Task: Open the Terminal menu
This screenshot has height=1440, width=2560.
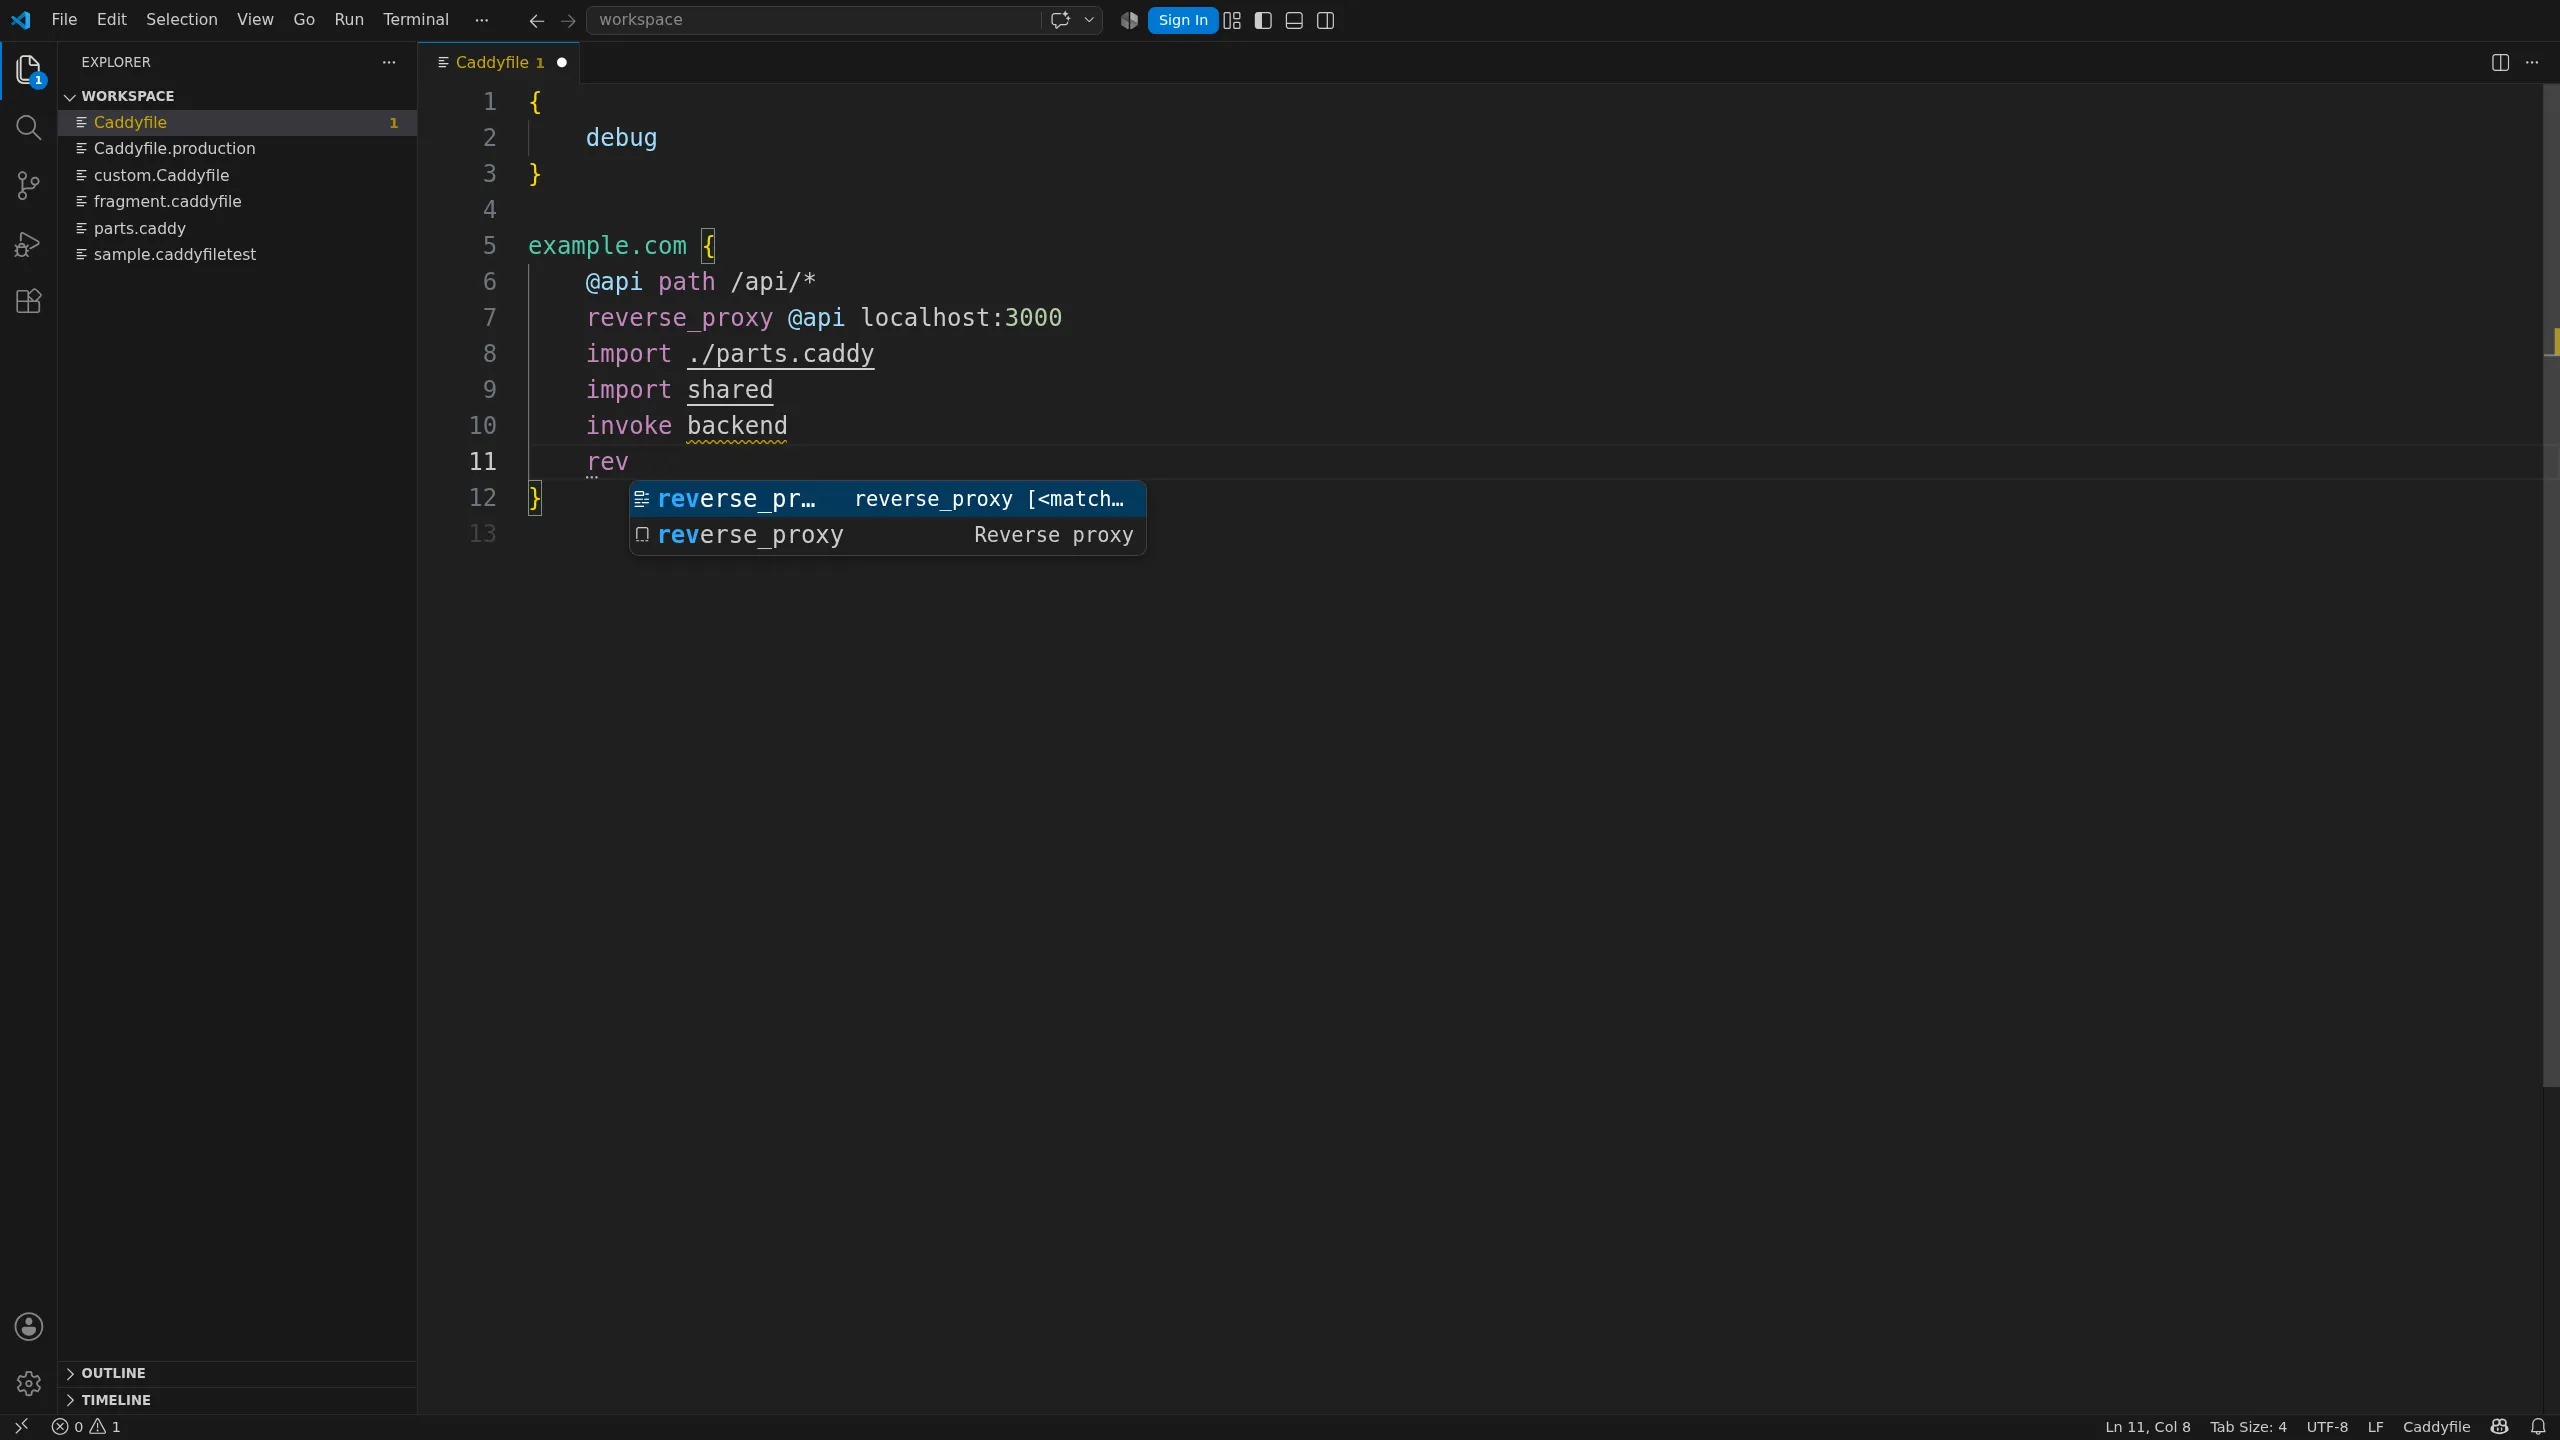Action: 416,20
